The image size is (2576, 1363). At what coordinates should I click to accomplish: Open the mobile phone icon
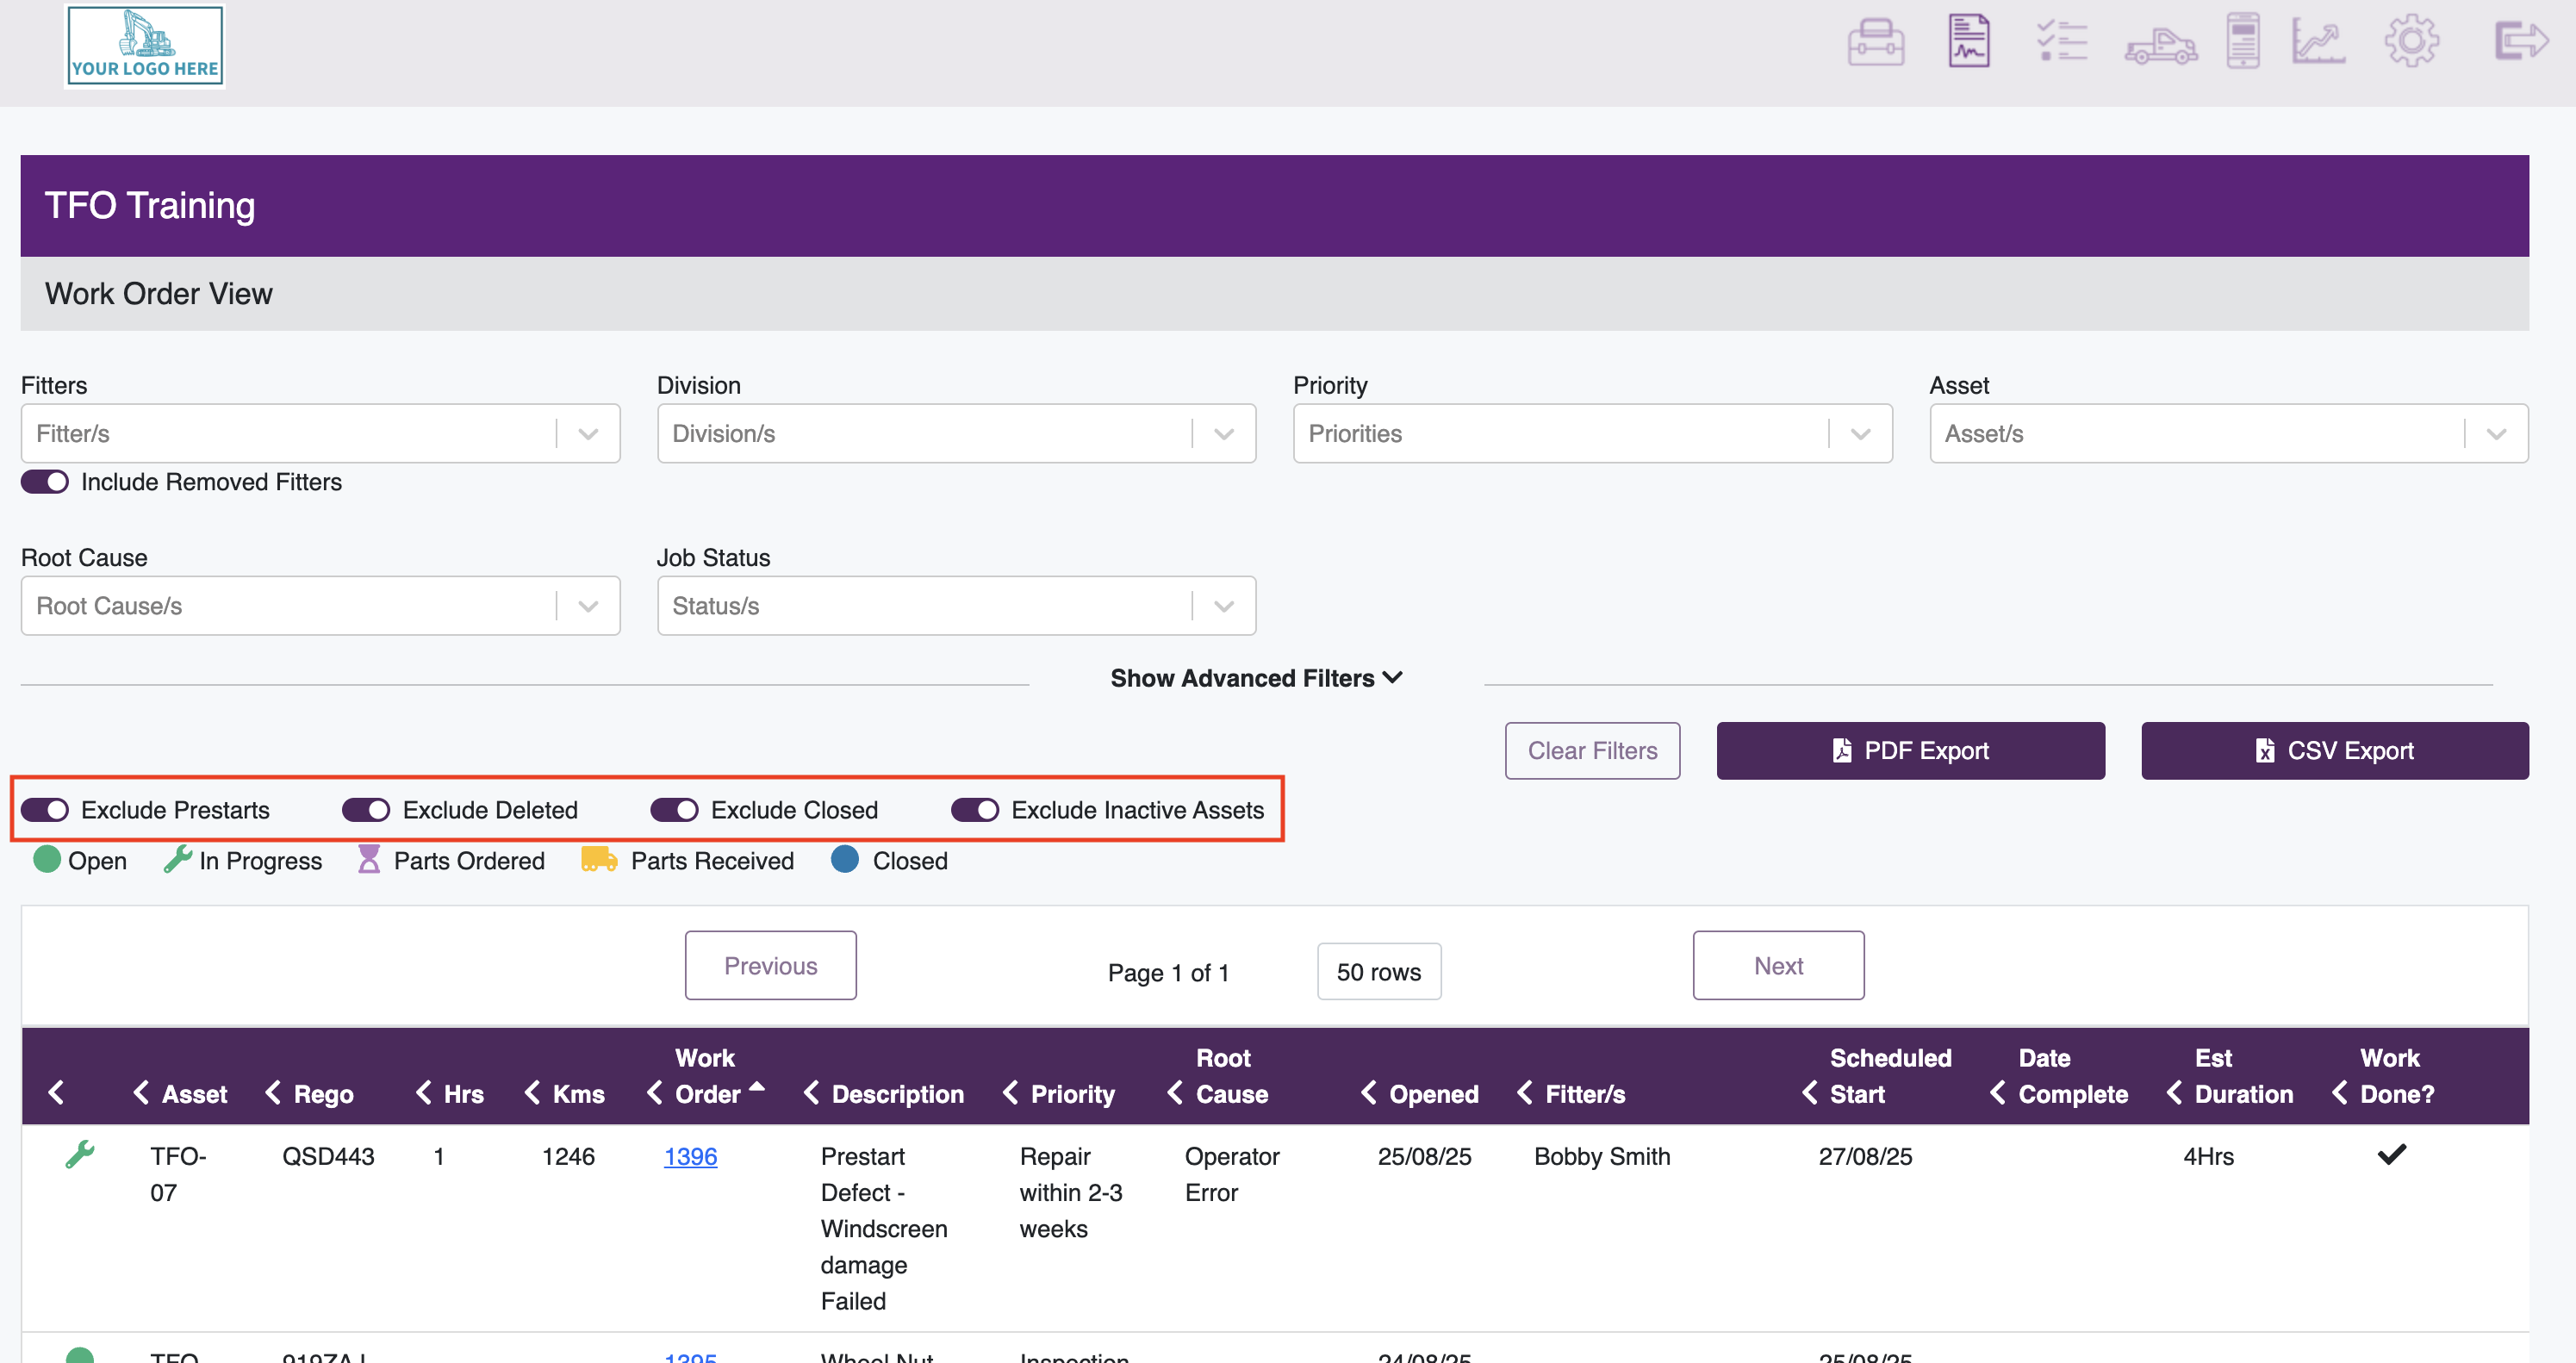click(x=2243, y=41)
